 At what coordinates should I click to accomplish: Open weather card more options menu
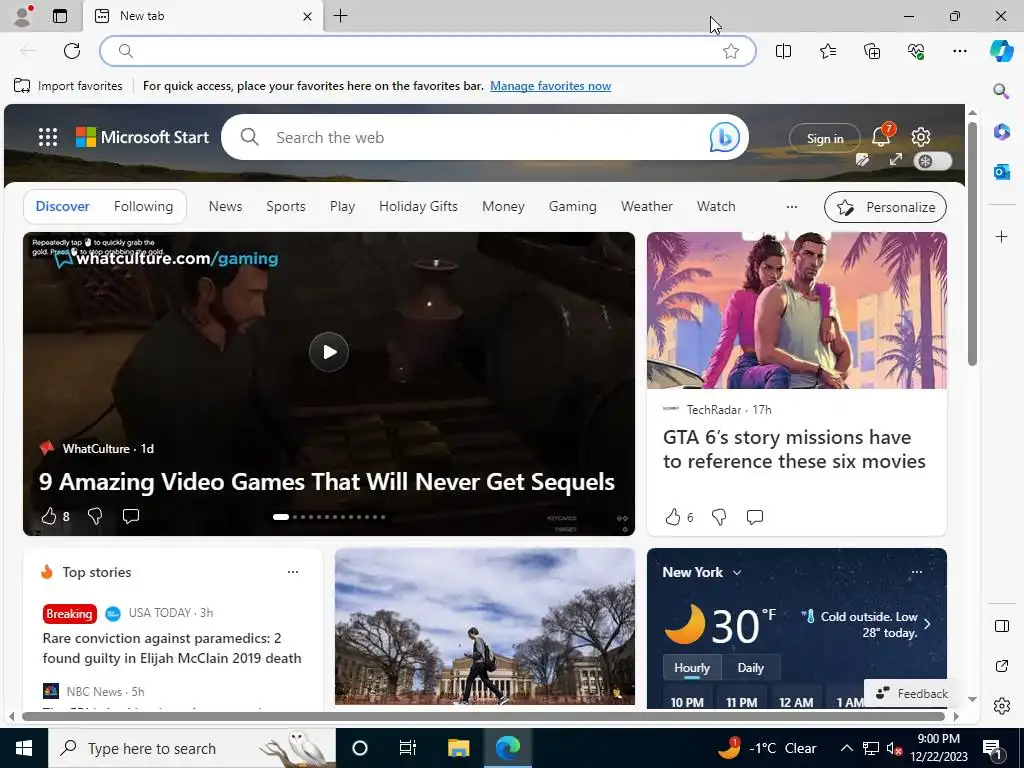click(x=917, y=572)
